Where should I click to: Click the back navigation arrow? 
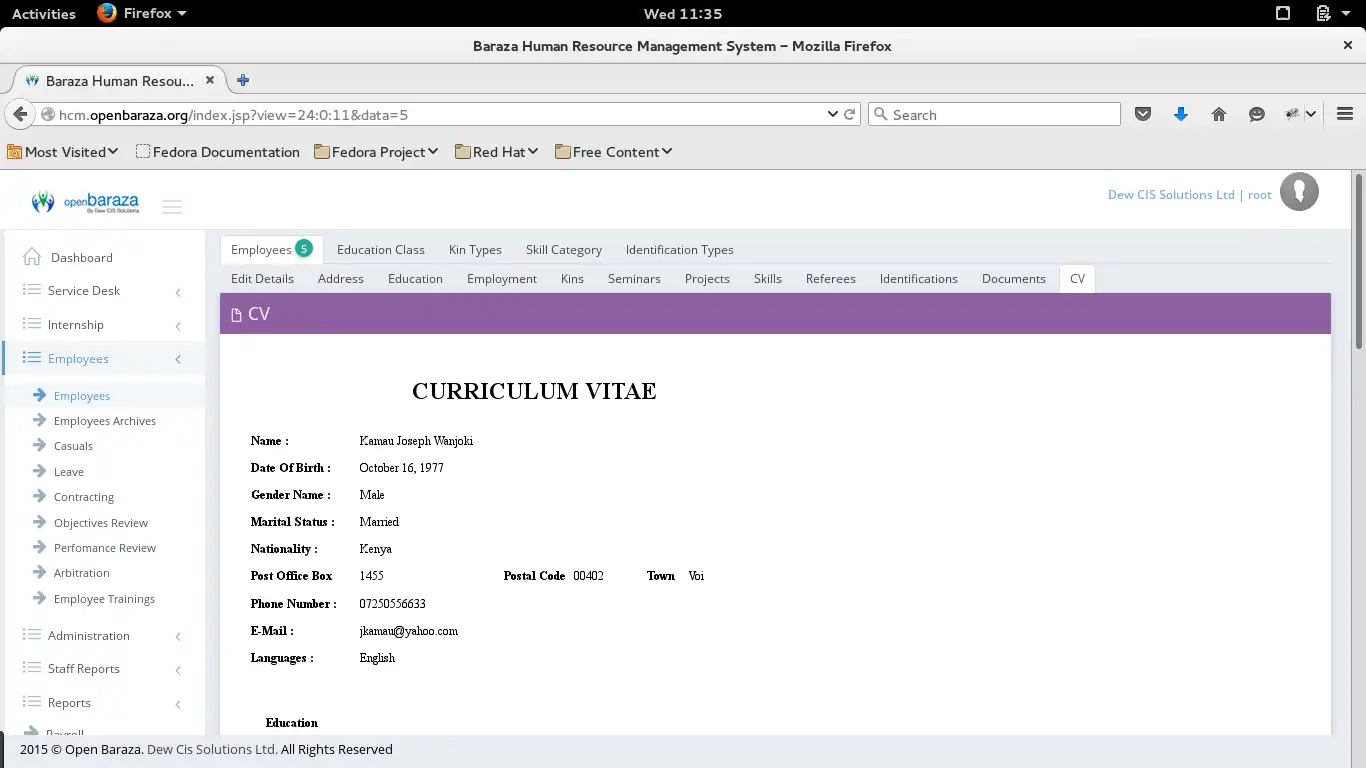[x=20, y=114]
